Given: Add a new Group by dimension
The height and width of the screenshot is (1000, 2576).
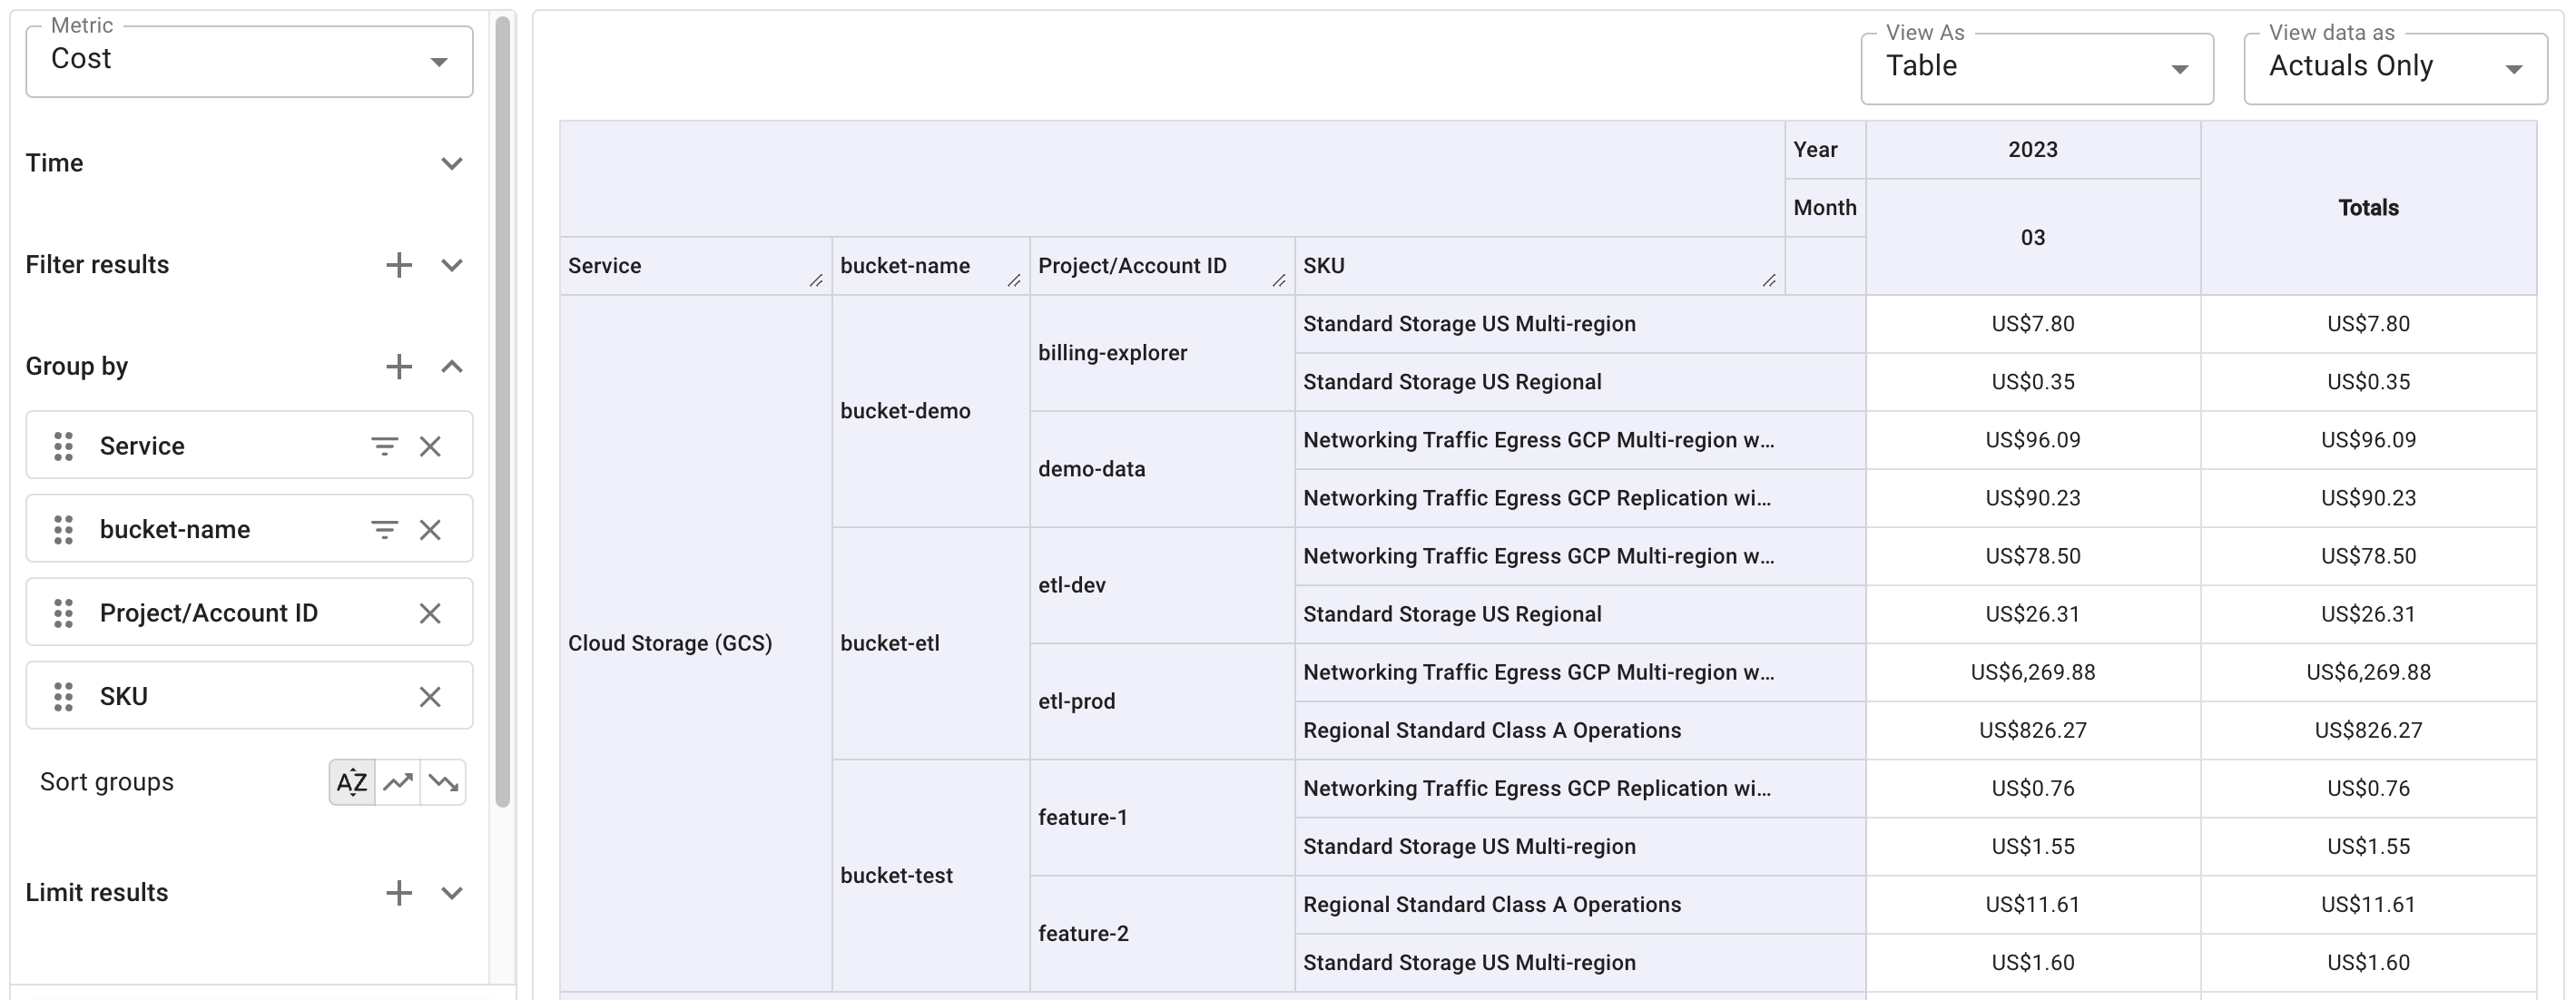Looking at the screenshot, I should pyautogui.click(x=399, y=366).
